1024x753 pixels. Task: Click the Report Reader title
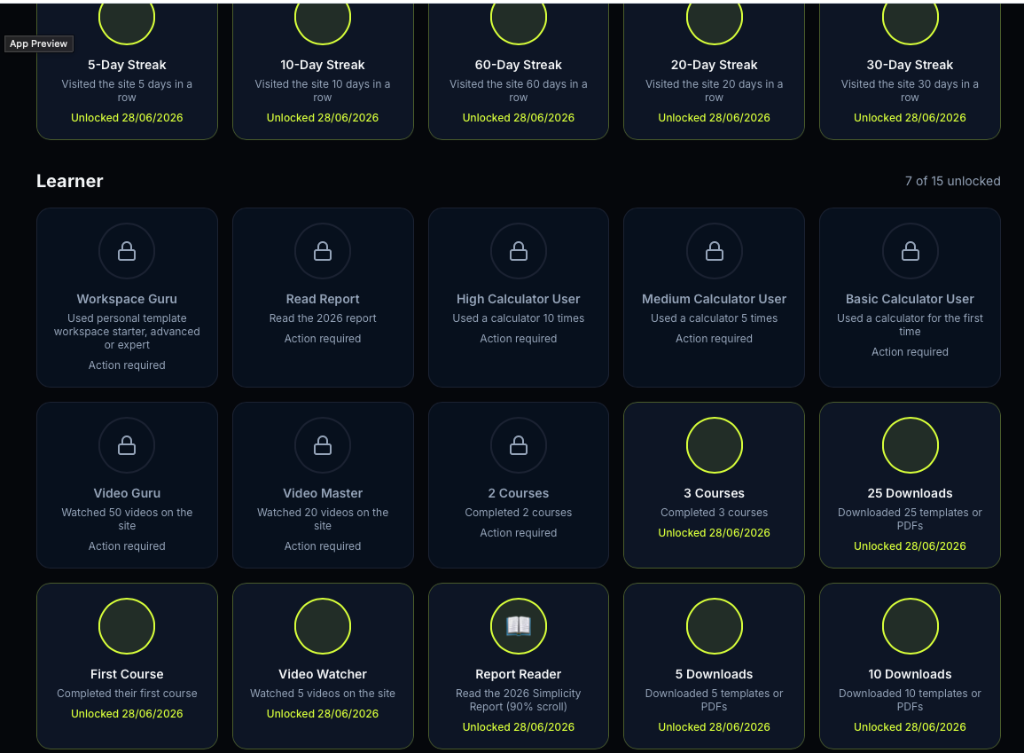click(519, 674)
